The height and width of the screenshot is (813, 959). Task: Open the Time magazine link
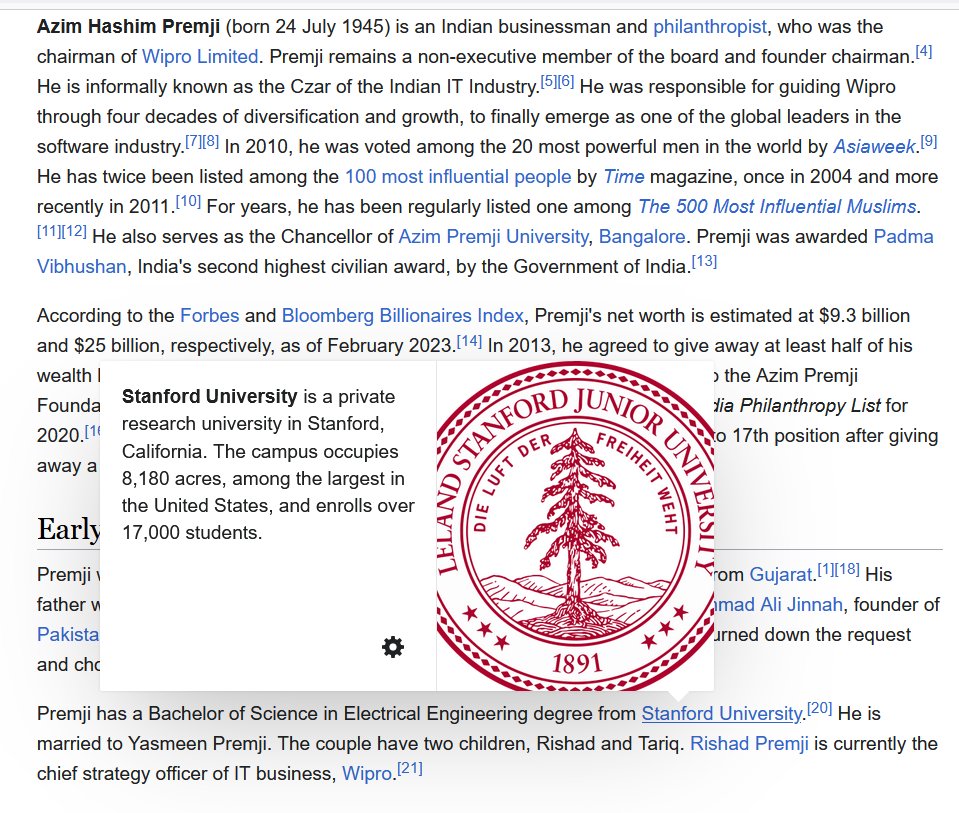pyautogui.click(x=624, y=177)
